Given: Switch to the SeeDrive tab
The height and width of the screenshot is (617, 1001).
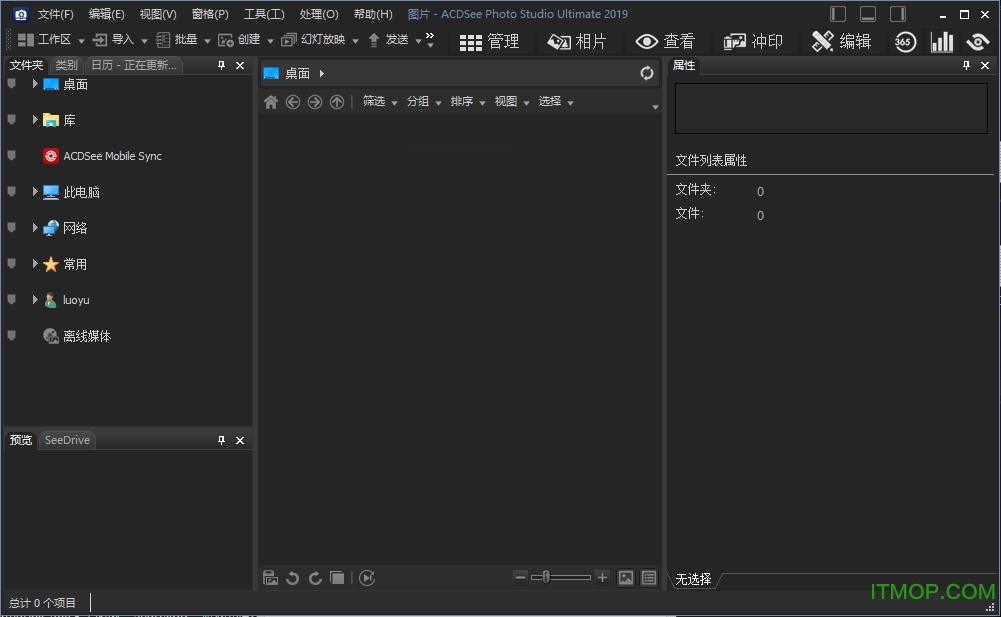Looking at the screenshot, I should click(66, 439).
